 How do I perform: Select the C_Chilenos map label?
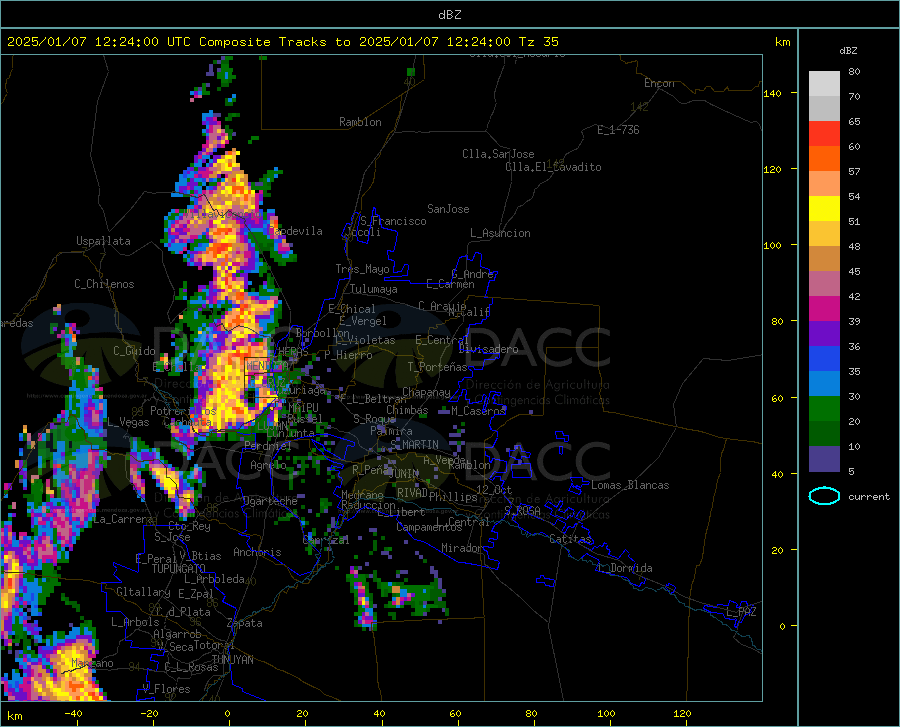(104, 284)
